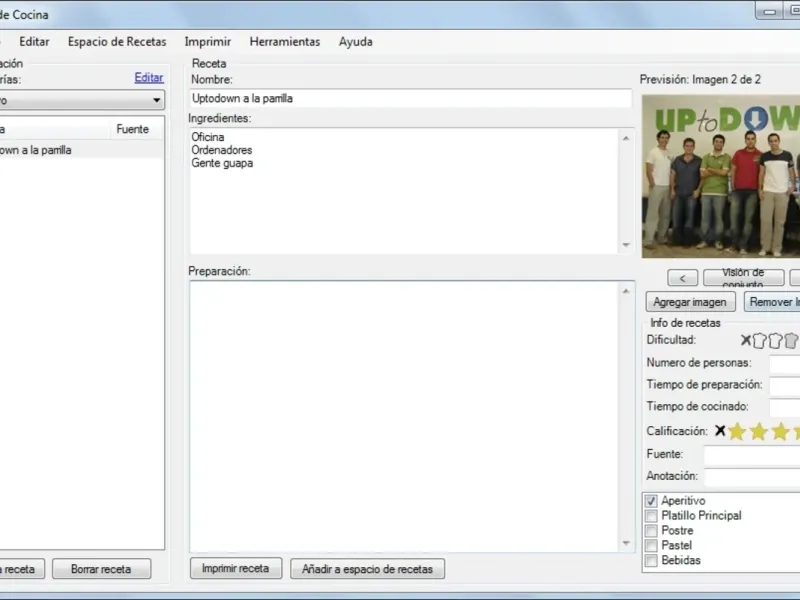Clear rating with the X beside Calificación

[x=720, y=431]
